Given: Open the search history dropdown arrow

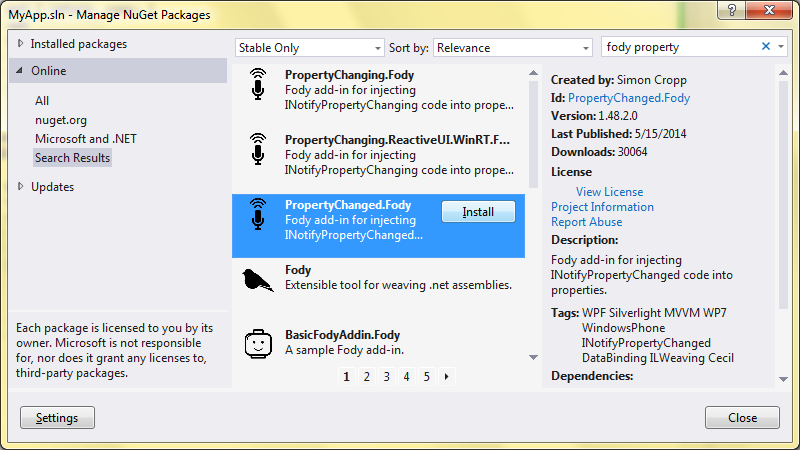Looking at the screenshot, I should [781, 46].
